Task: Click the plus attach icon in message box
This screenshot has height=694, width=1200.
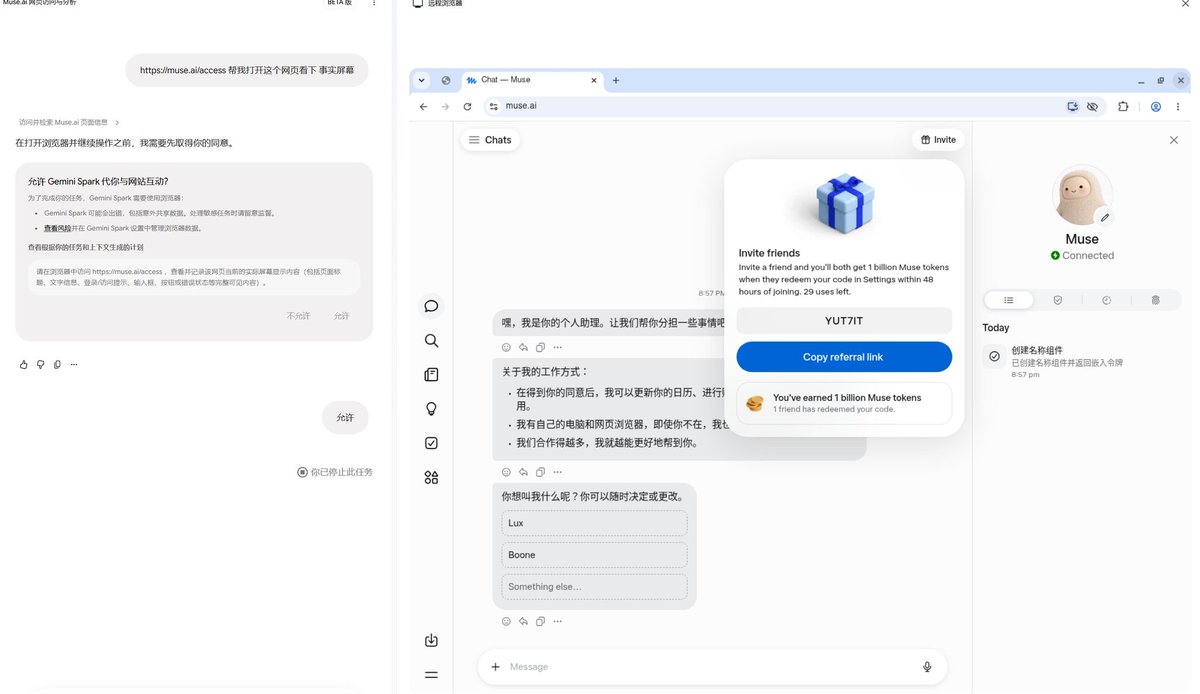Action: coord(495,667)
